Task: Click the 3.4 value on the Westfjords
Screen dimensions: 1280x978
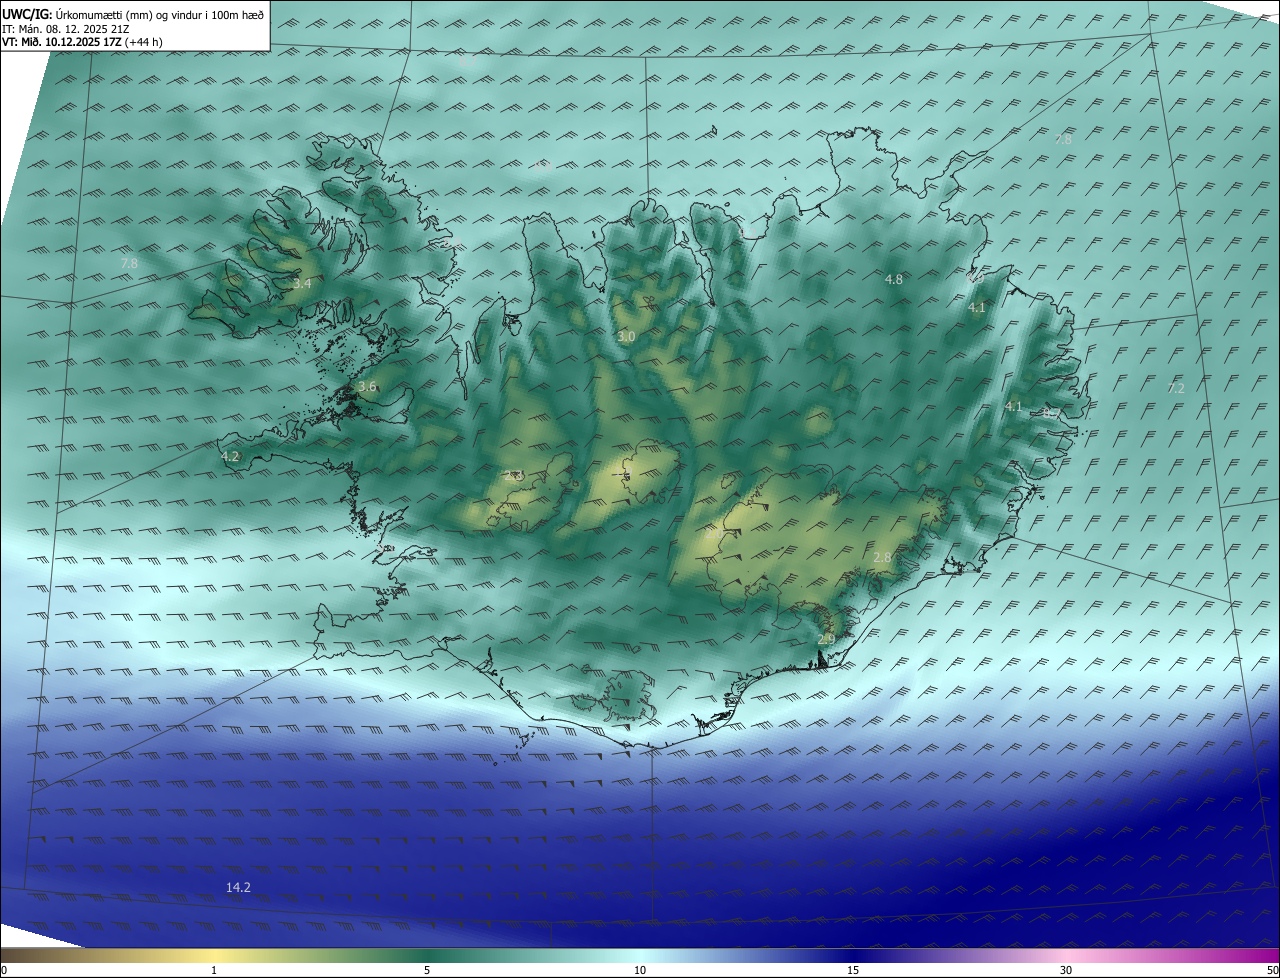Action: tap(302, 284)
